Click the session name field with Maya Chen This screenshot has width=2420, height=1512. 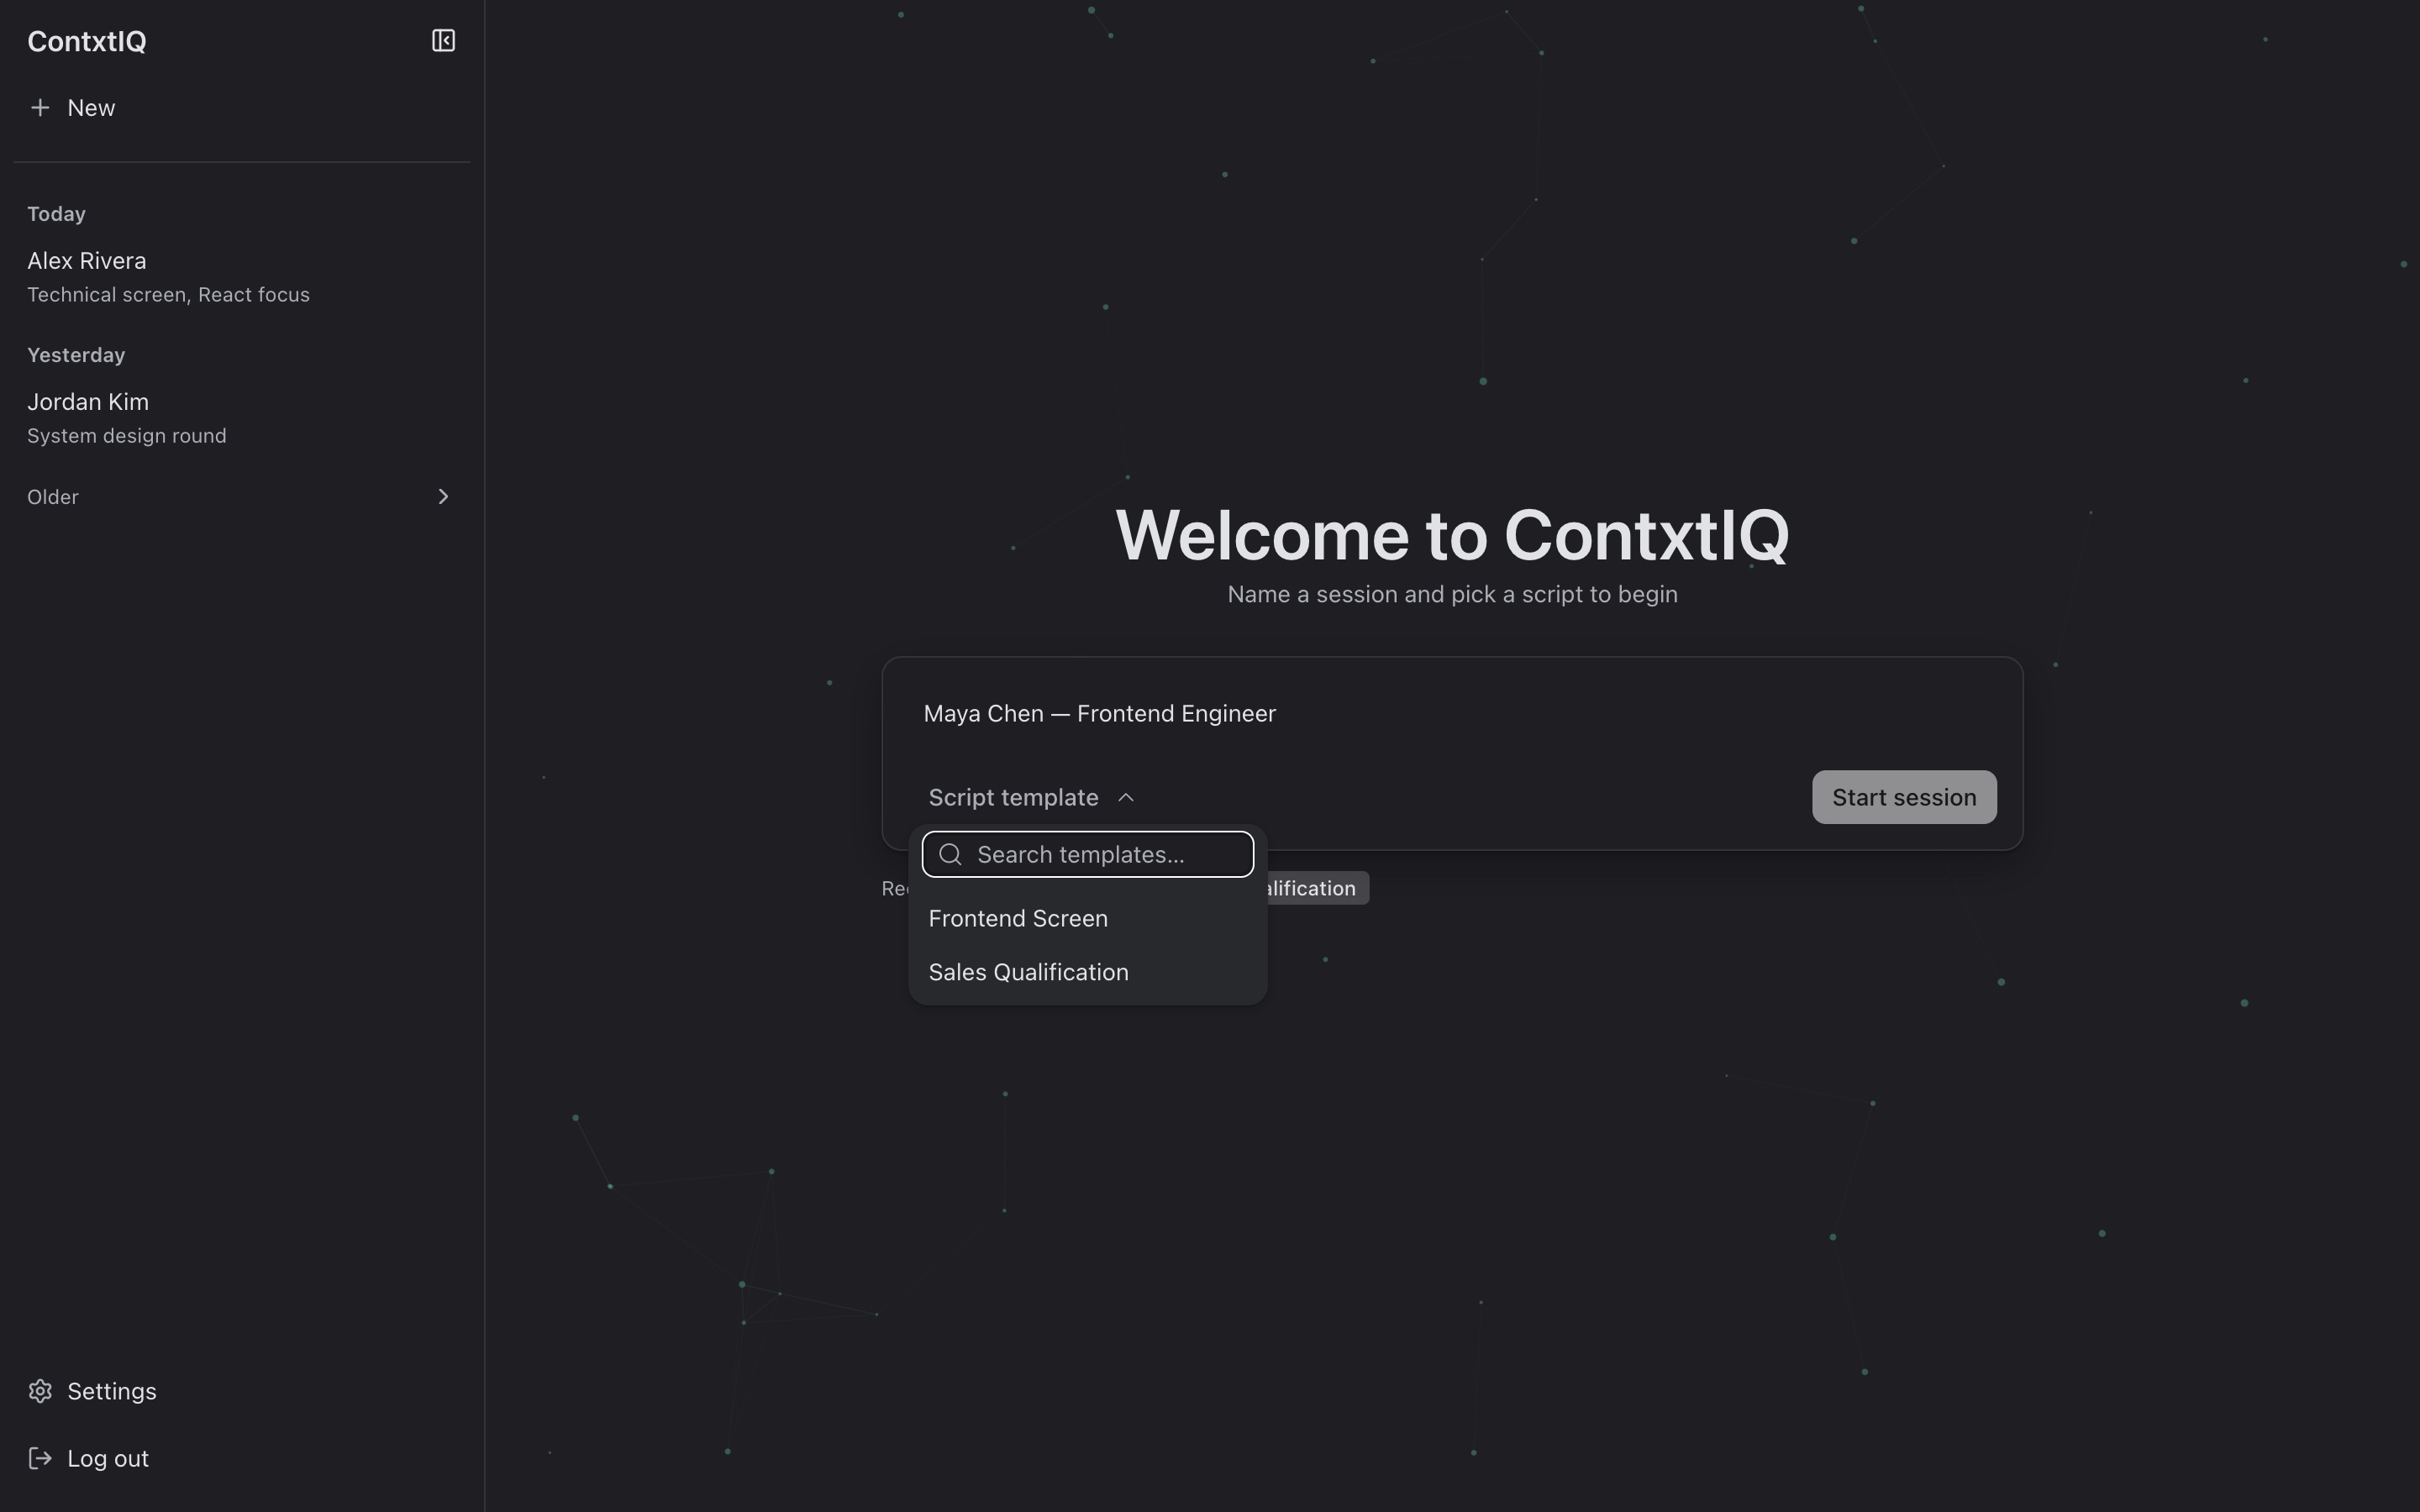pyautogui.click(x=1452, y=713)
